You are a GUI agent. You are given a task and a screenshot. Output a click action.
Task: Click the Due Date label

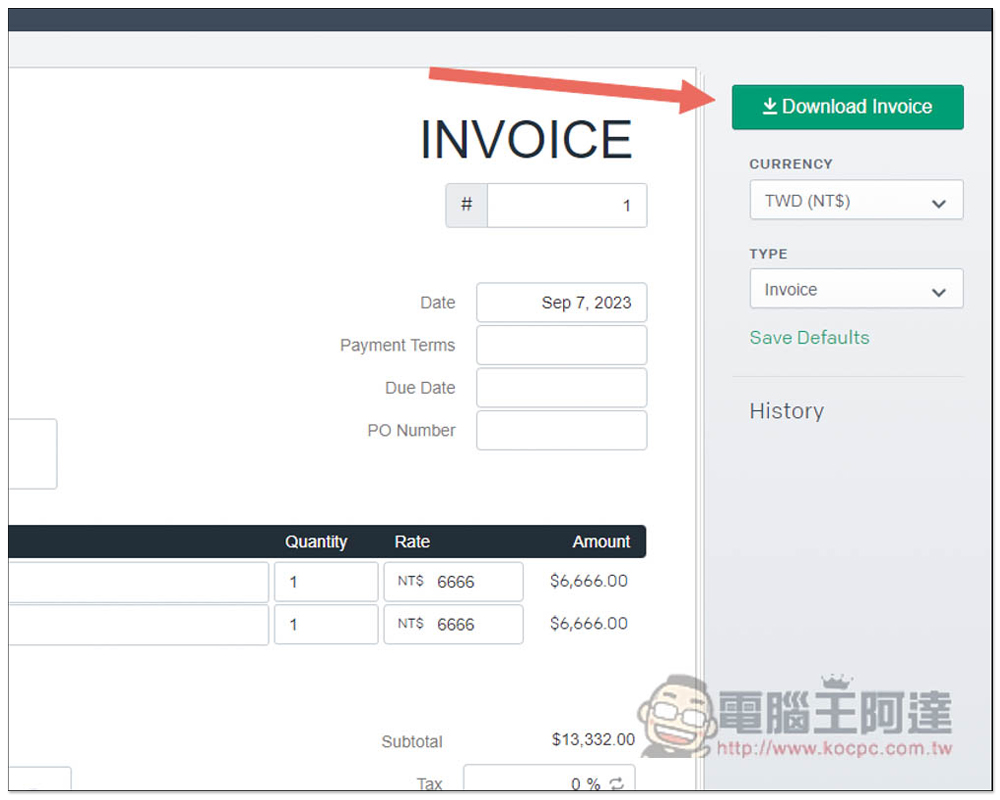click(x=420, y=388)
